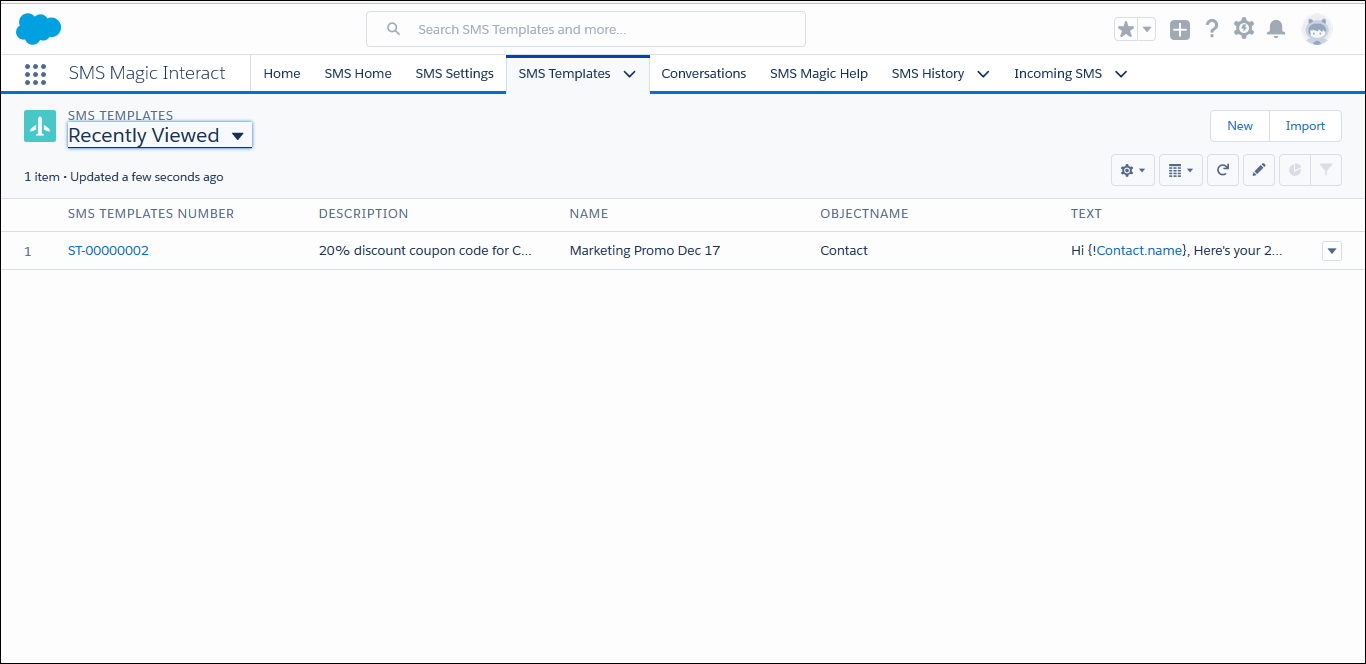Open row actions dropdown for ST-00000002
The width and height of the screenshot is (1366, 664).
(1332, 251)
